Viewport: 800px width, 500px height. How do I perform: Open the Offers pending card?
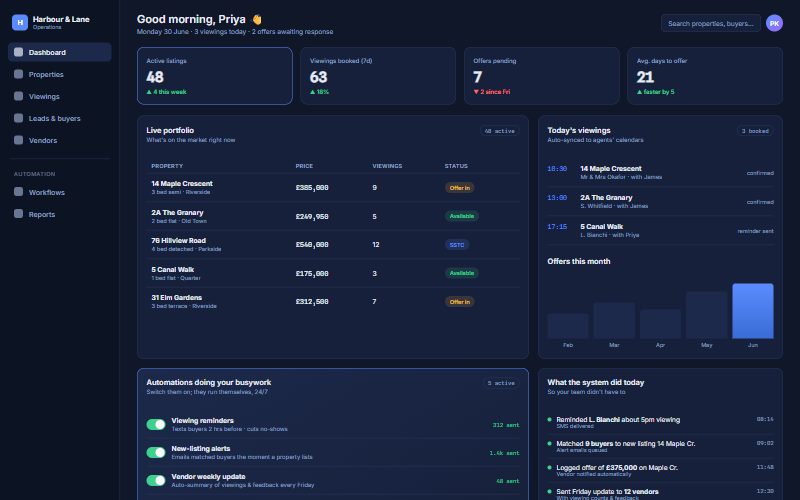pyautogui.click(x=541, y=76)
